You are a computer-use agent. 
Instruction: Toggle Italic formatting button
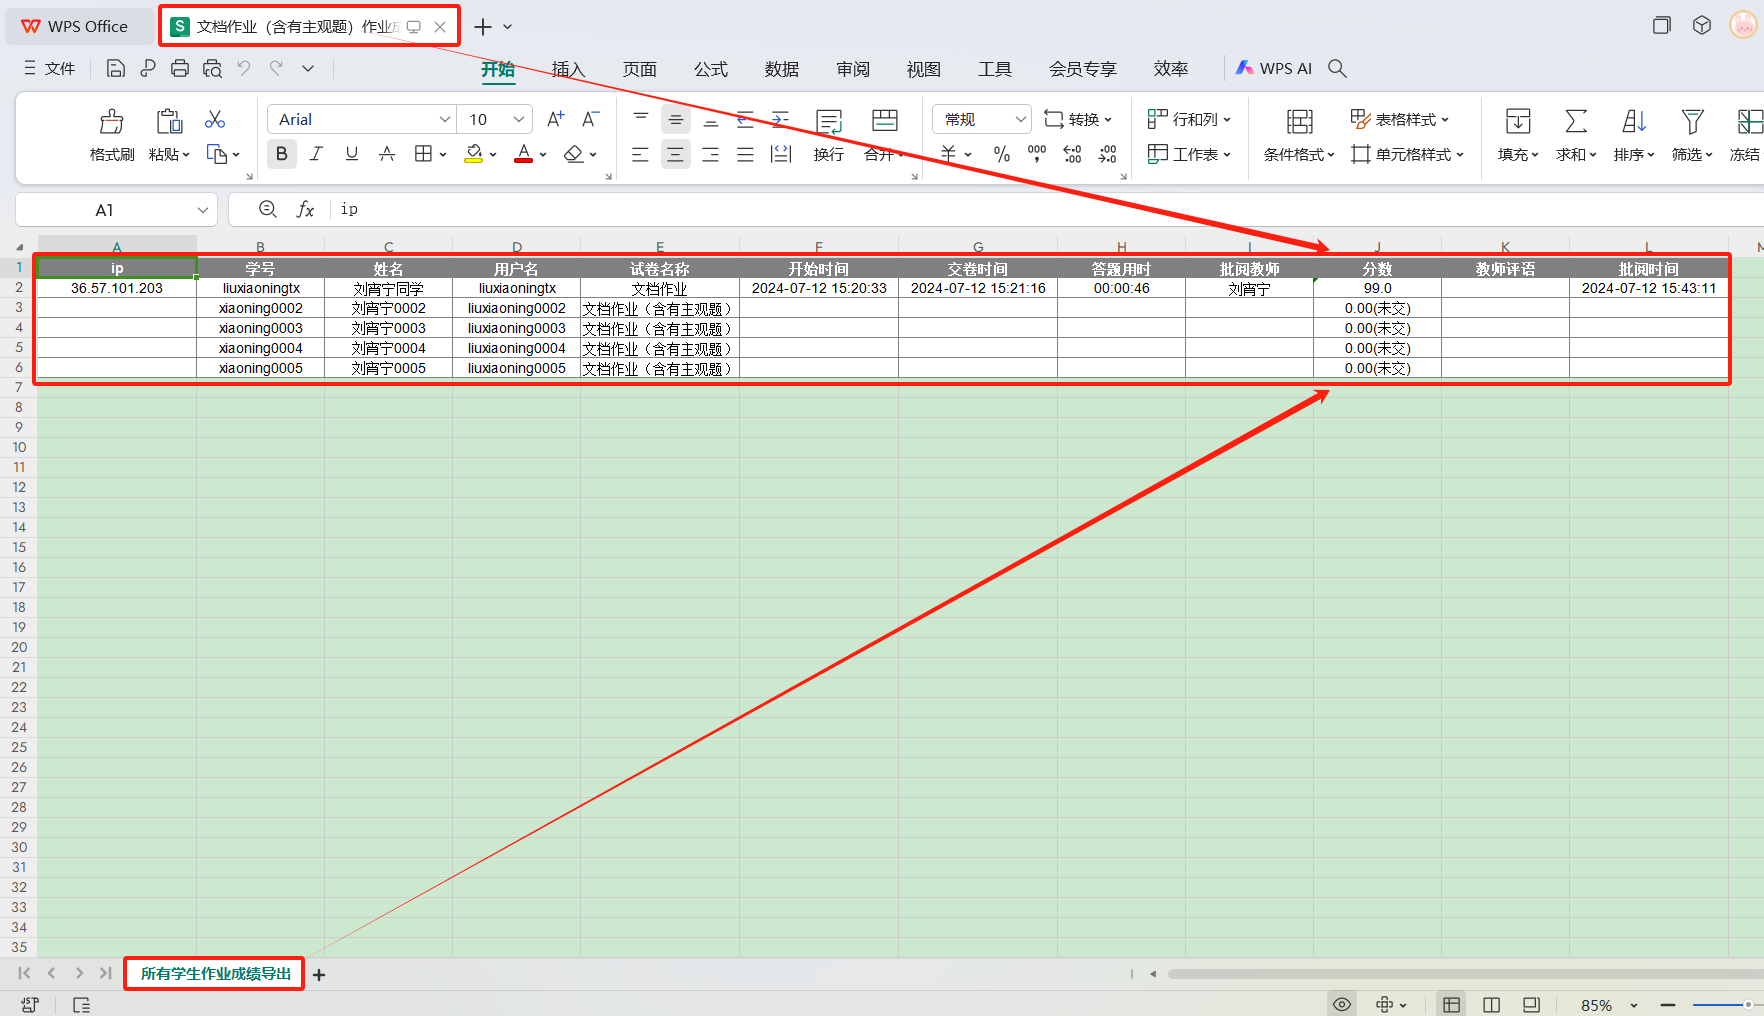(316, 154)
